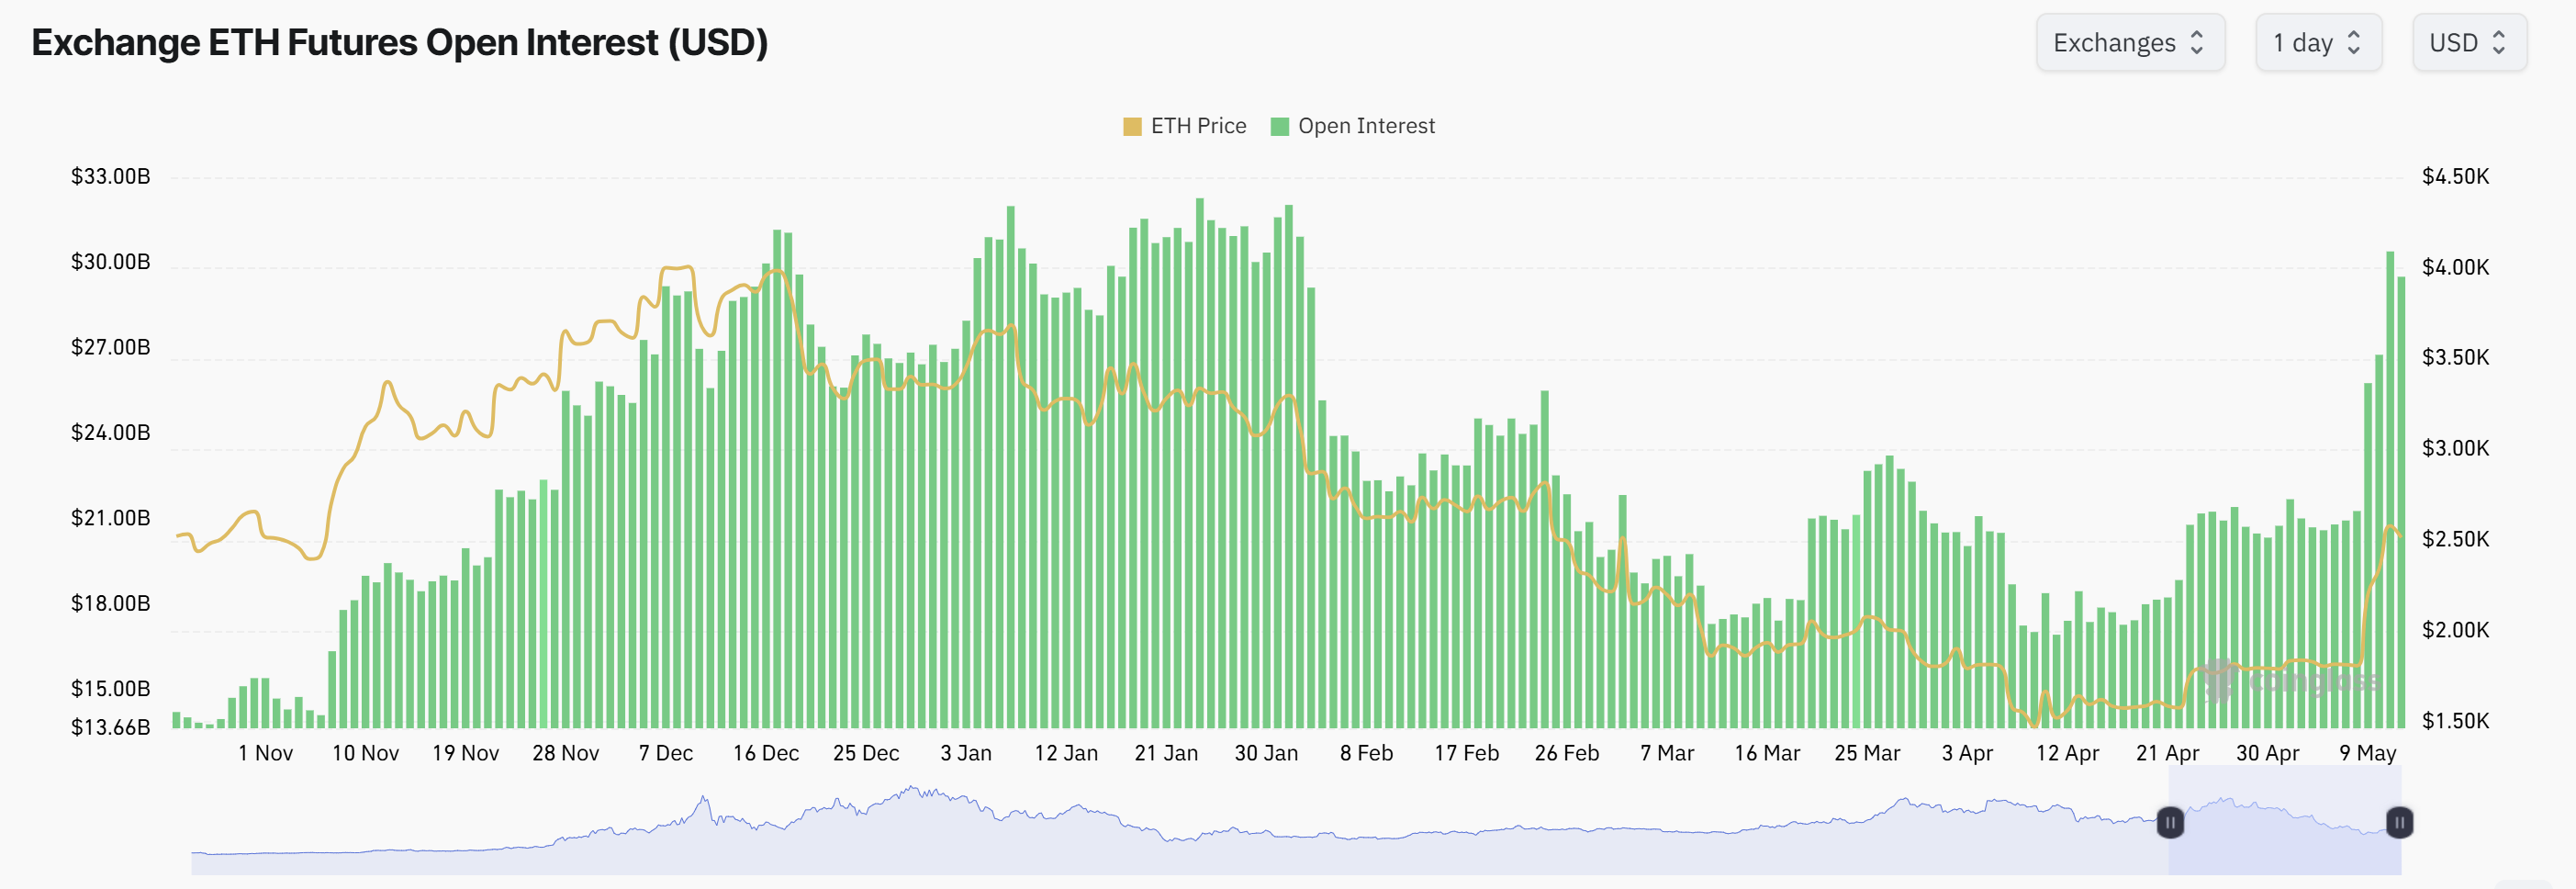
Task: Click the yellow ETH Price legend swatch
Action: click(1132, 126)
